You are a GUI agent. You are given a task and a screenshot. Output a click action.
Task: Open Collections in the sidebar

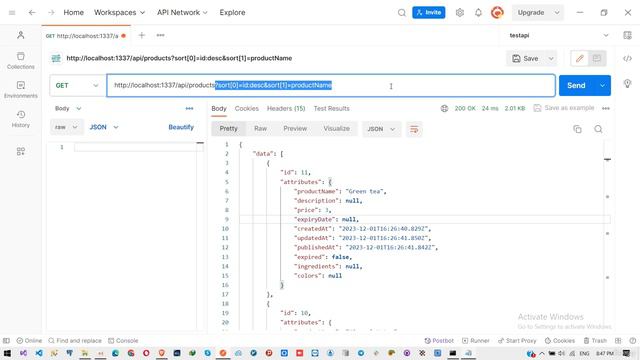click(x=21, y=60)
